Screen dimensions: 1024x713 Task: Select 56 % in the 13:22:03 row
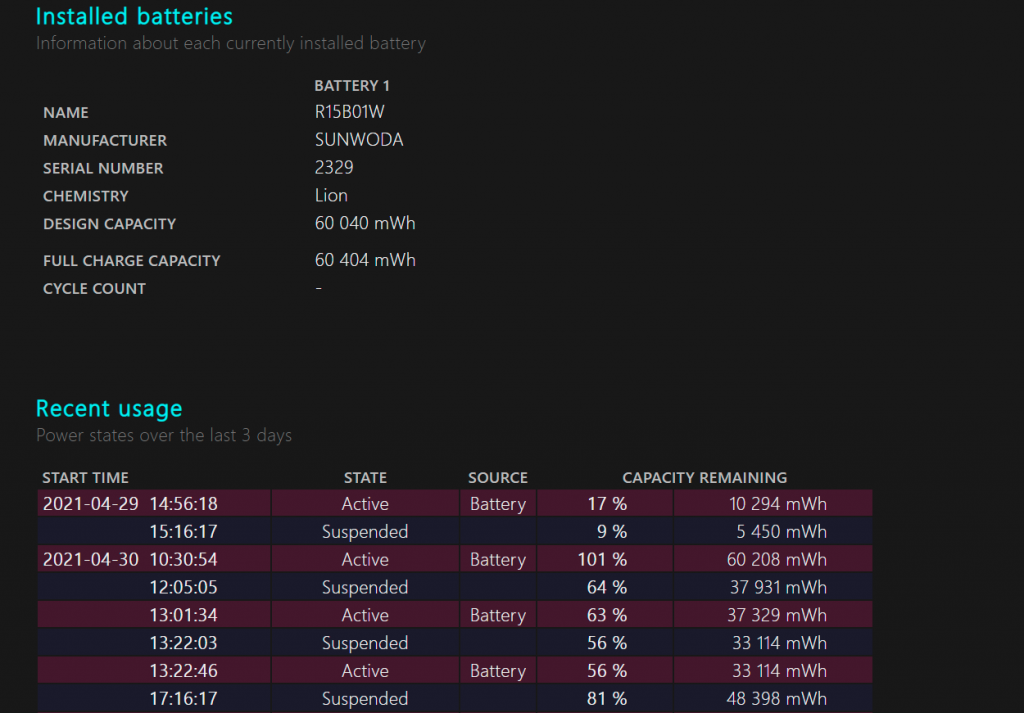tap(607, 643)
